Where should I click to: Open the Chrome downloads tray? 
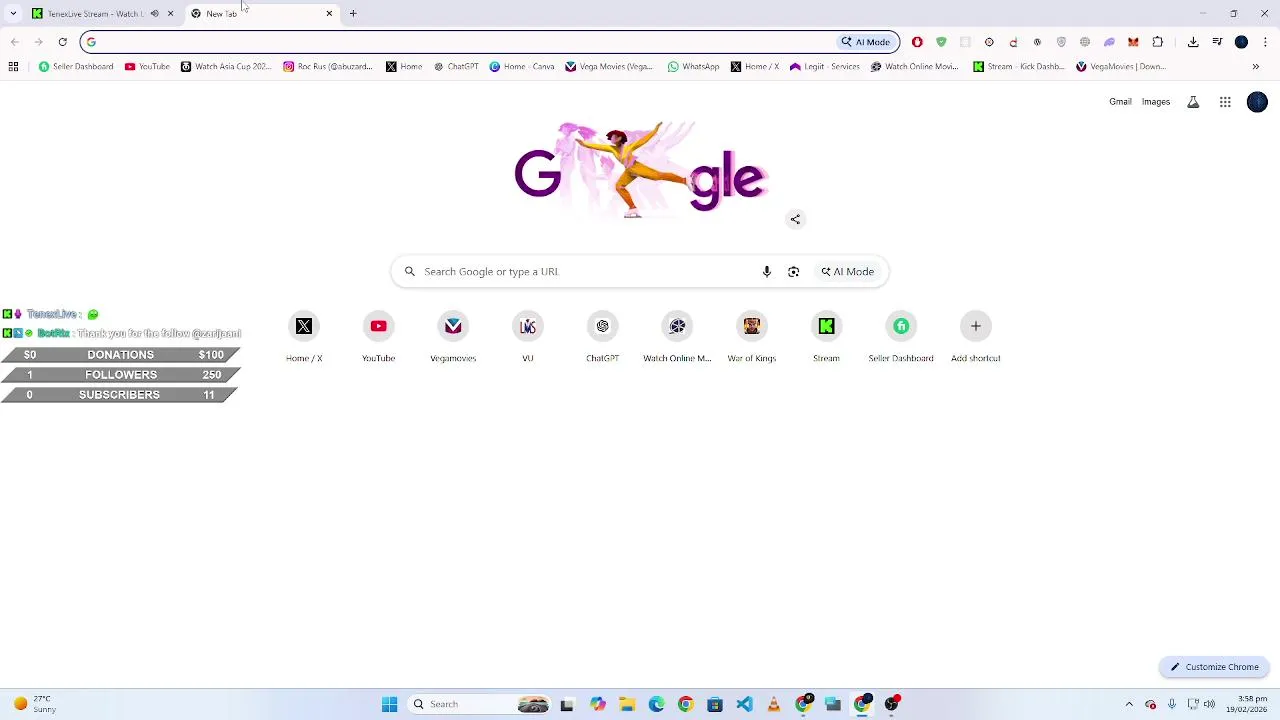(x=1193, y=42)
